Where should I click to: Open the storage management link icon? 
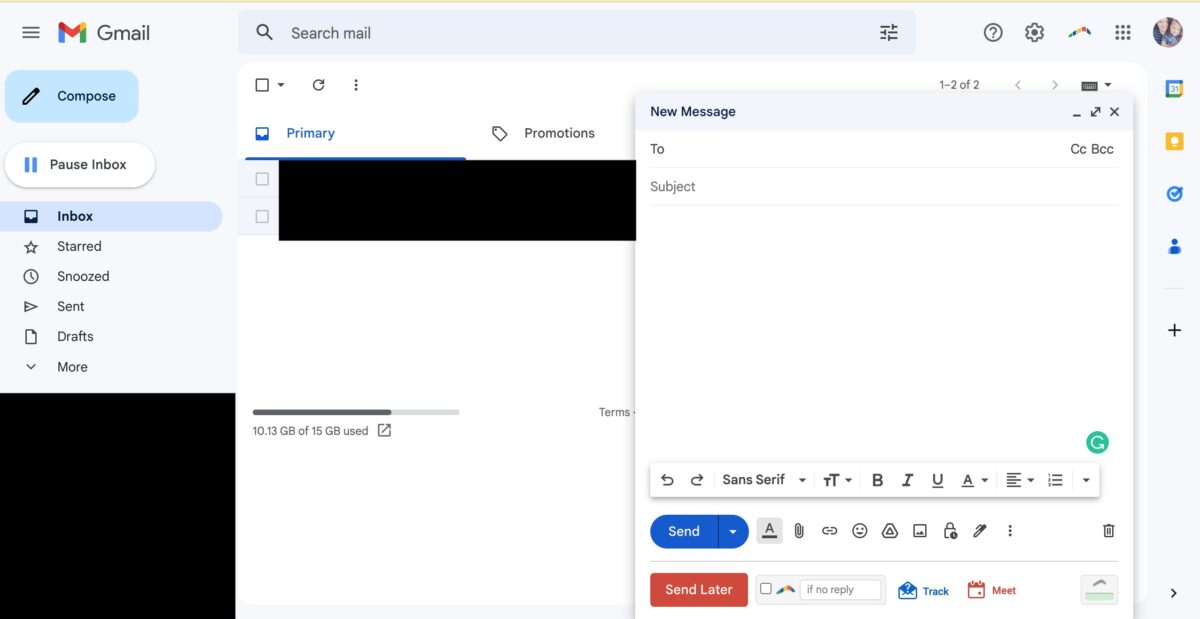point(384,431)
